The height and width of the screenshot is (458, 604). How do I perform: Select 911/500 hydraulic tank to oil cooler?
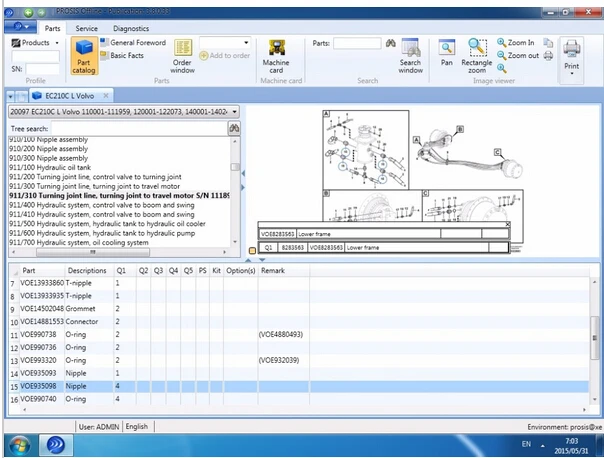click(x=107, y=224)
